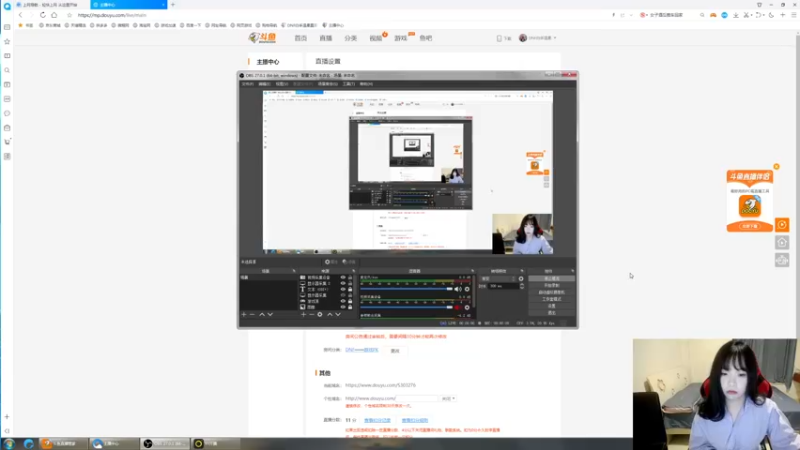Toggle visibility of 显示器采集 2 source

pos(343,283)
